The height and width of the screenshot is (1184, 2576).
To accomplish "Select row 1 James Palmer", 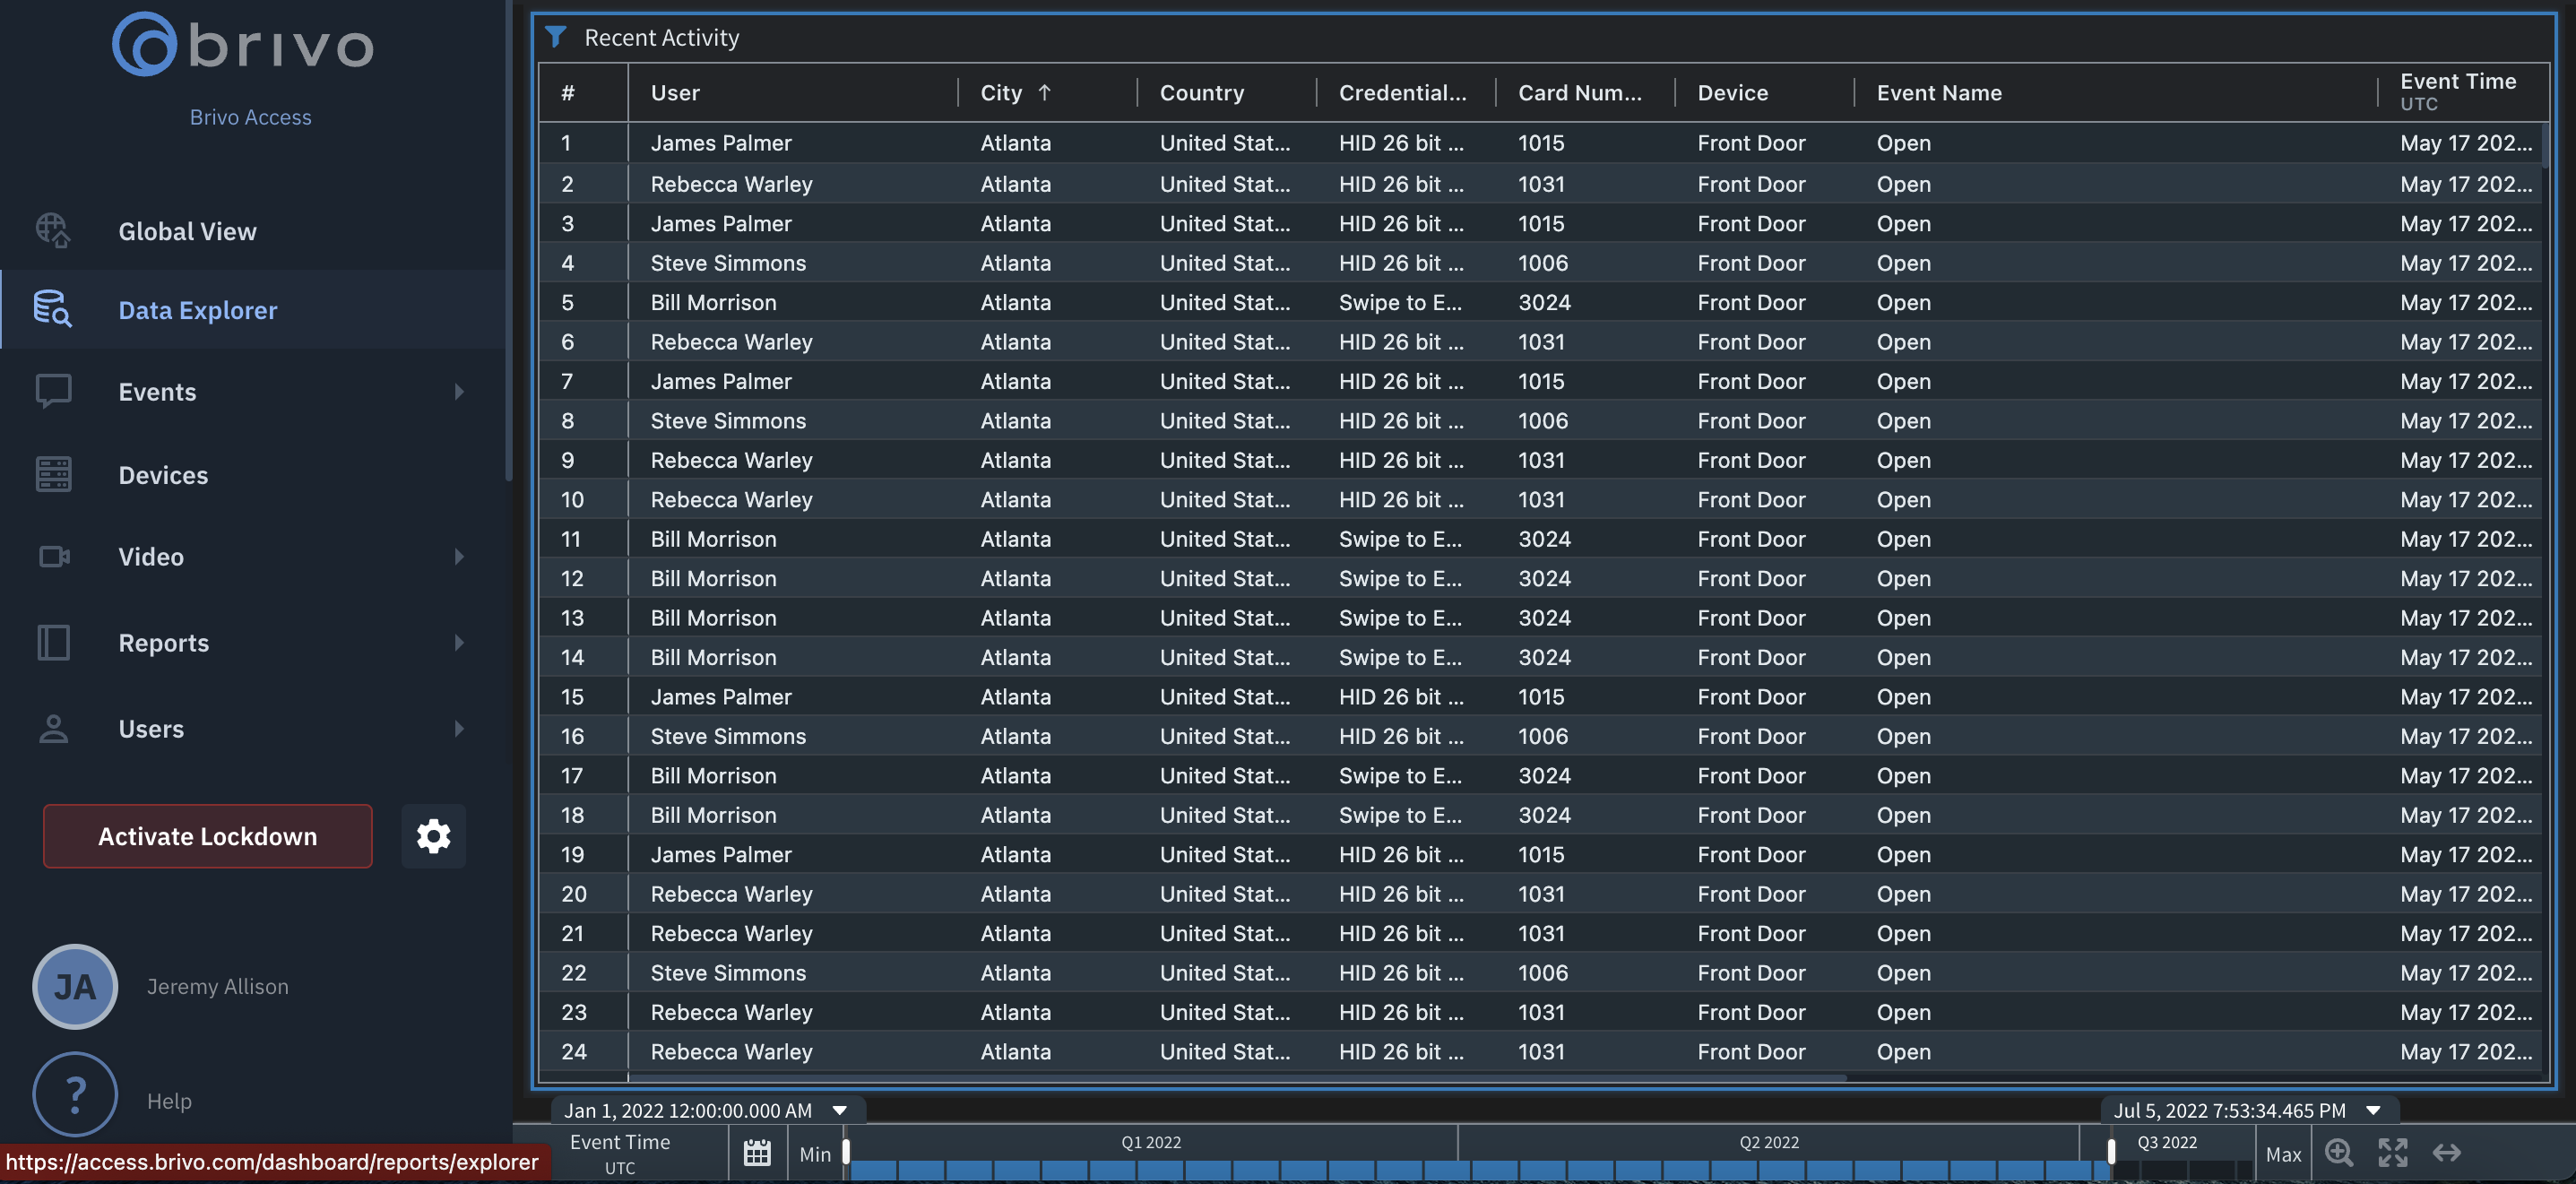I will [x=1540, y=143].
